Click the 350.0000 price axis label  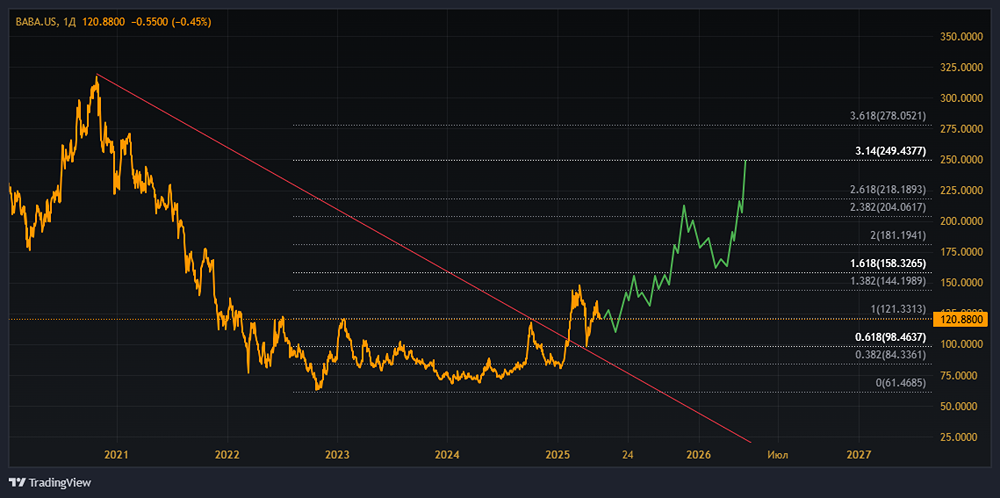[963, 36]
